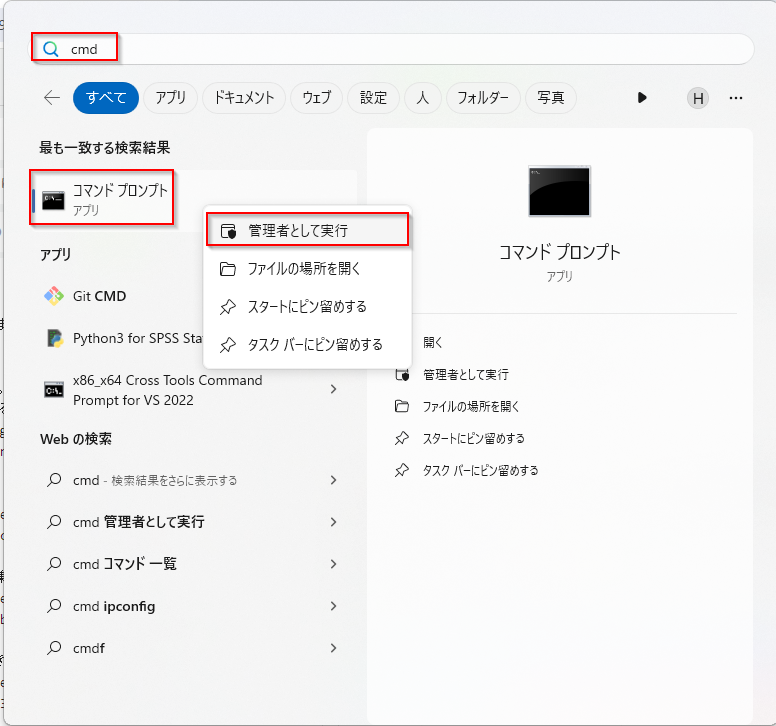Choose スタートにピン留めする in the context menu

click(x=307, y=307)
